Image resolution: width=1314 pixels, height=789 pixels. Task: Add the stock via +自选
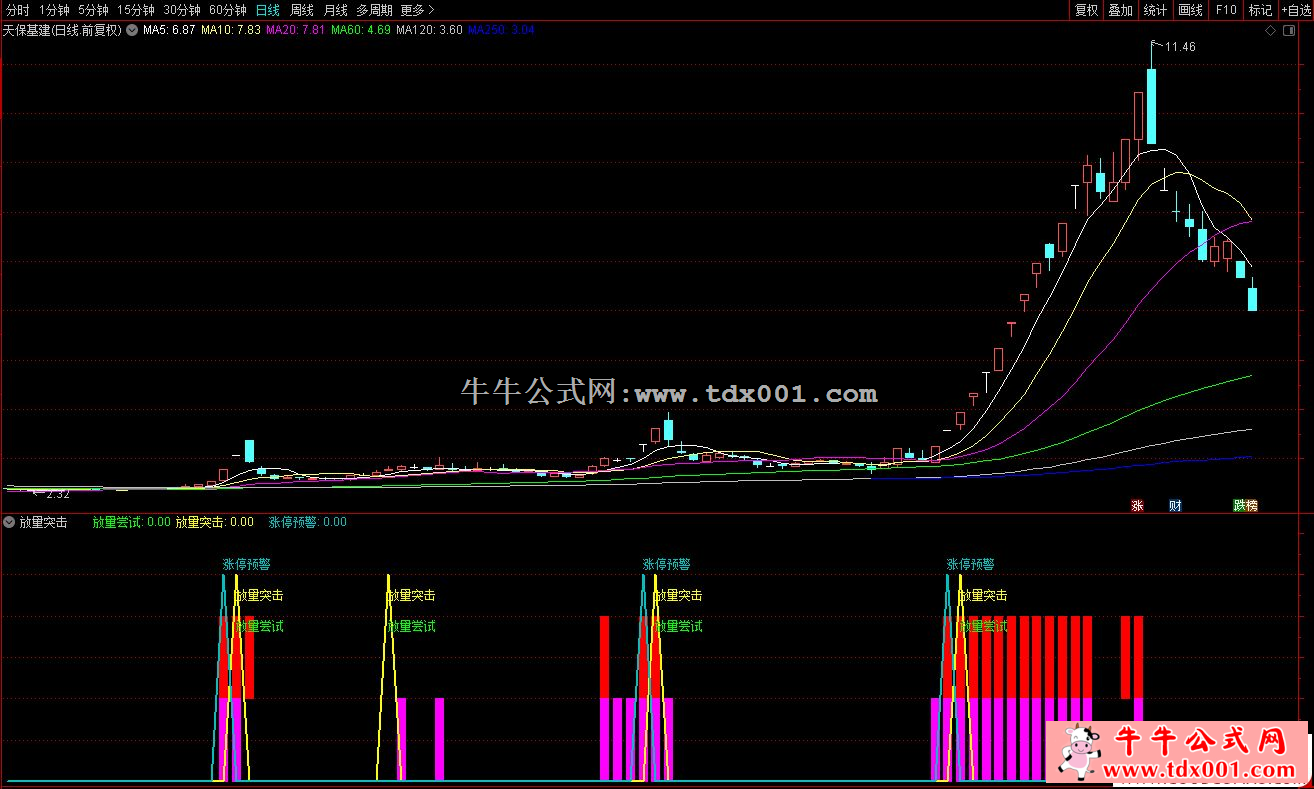[x=1296, y=10]
